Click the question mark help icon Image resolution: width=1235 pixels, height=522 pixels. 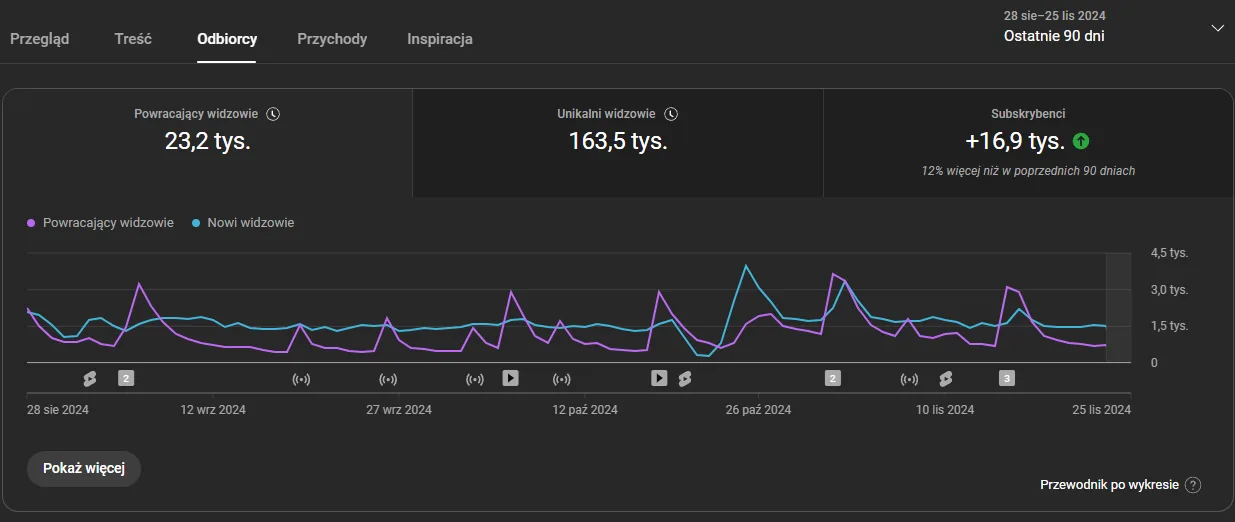pos(1192,485)
